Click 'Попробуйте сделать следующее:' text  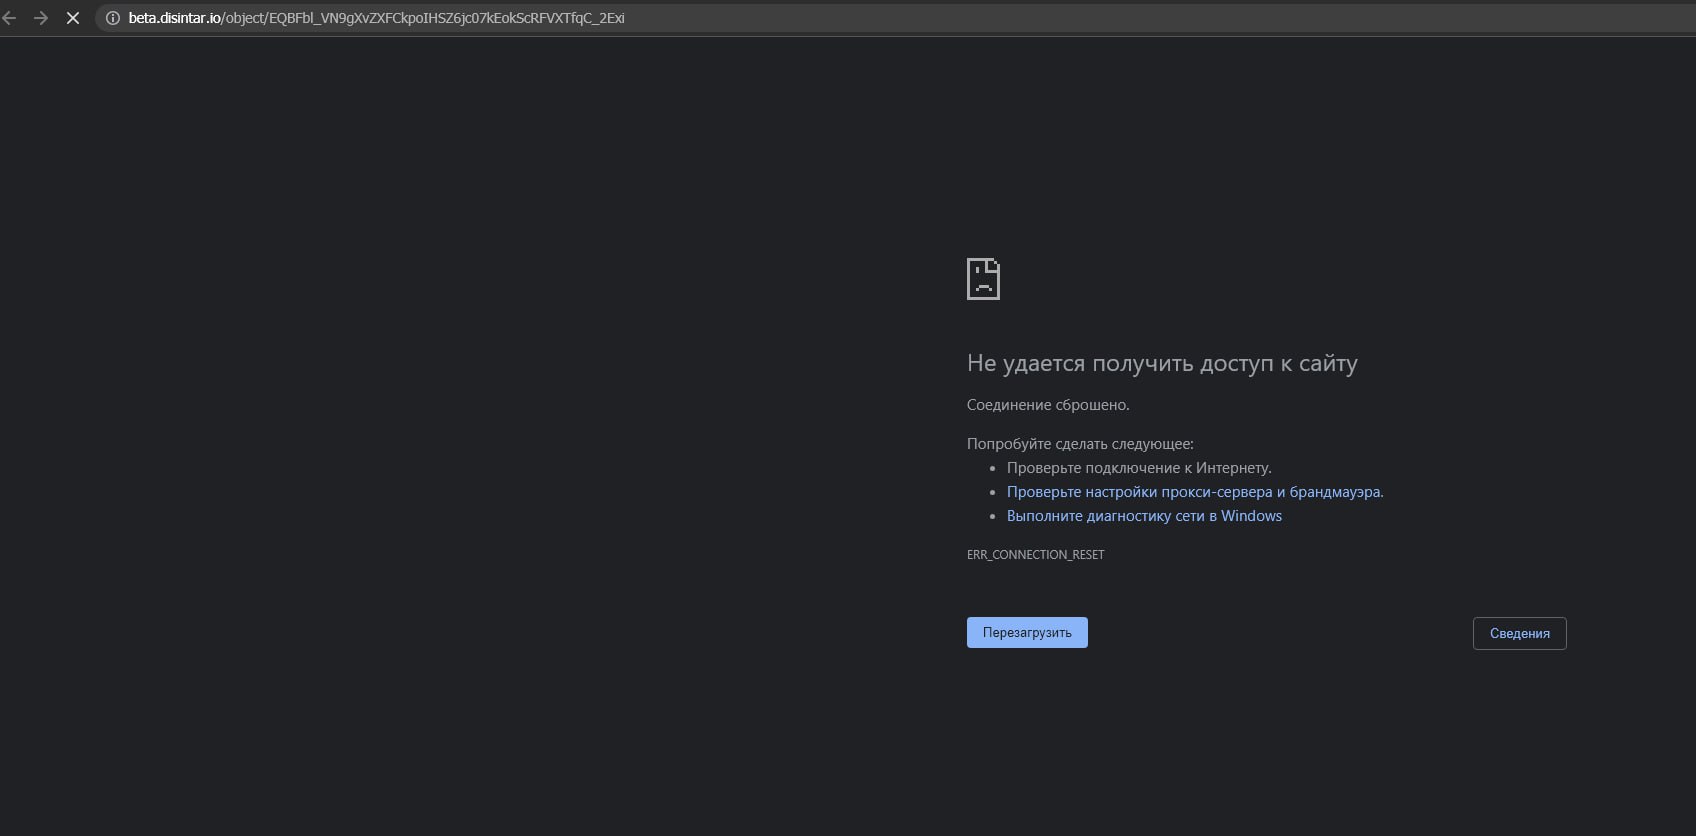tap(1079, 444)
